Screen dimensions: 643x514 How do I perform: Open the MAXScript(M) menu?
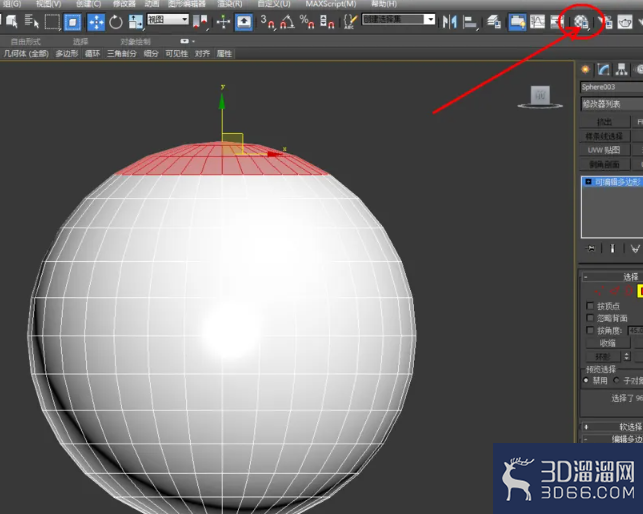[x=331, y=4]
